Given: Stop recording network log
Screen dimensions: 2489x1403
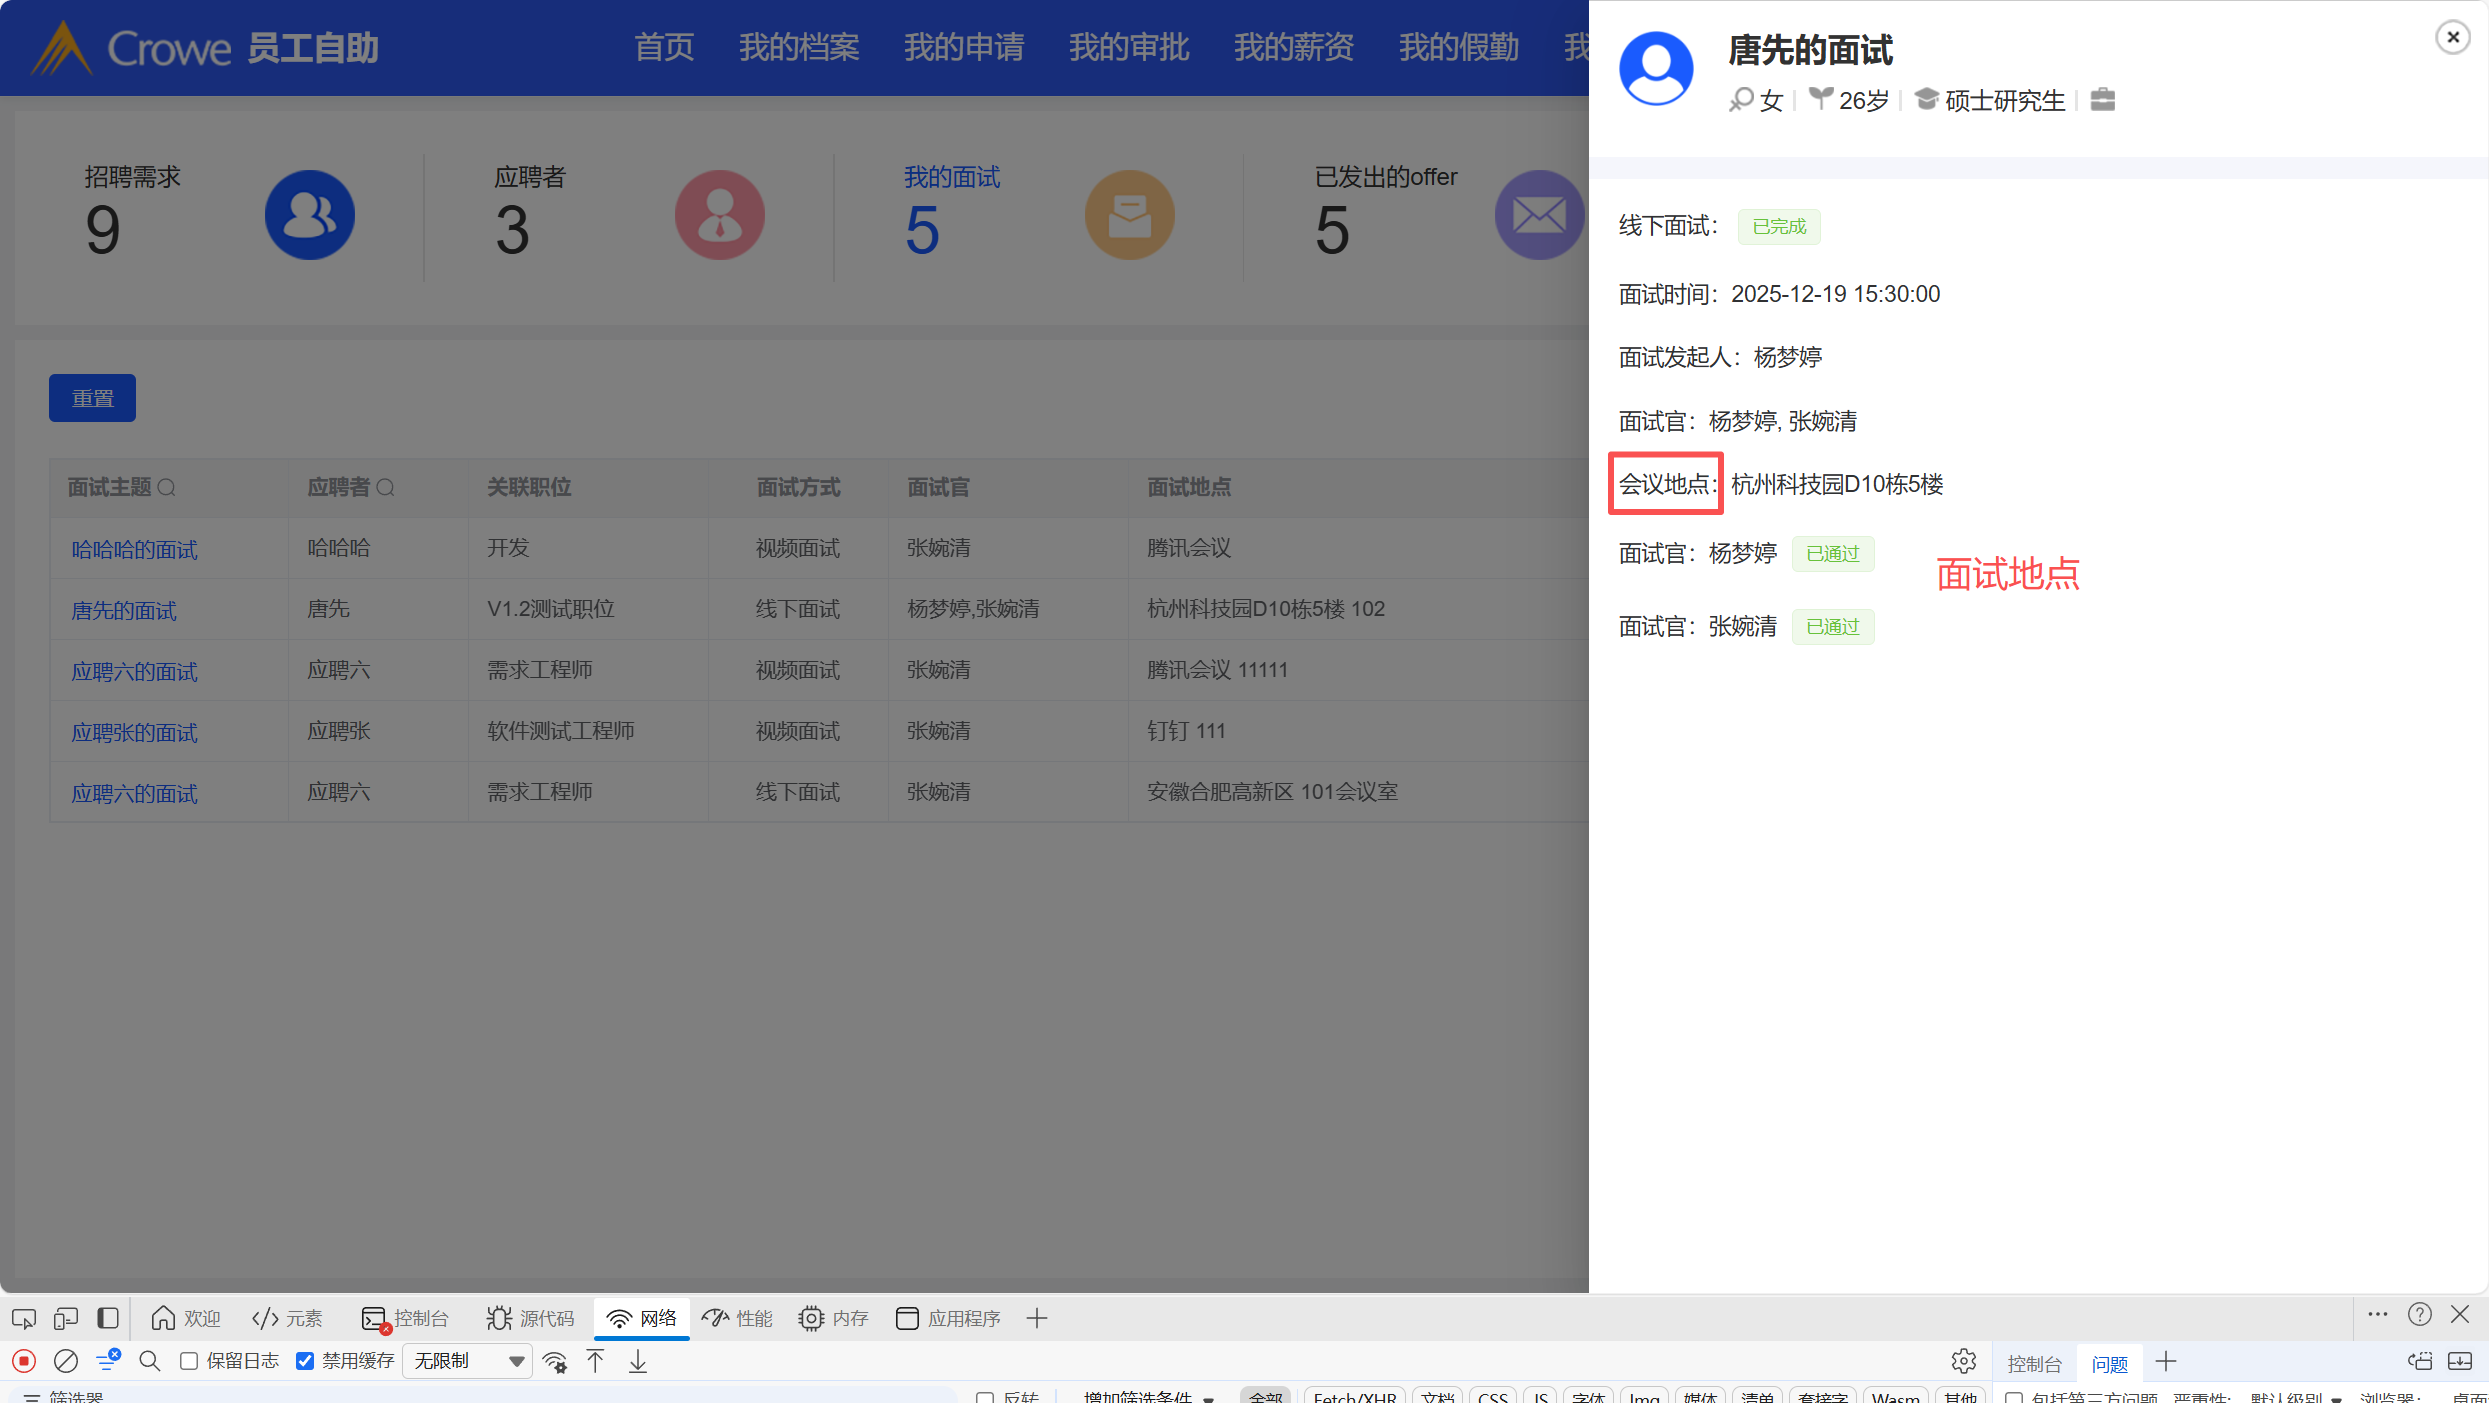Looking at the screenshot, I should point(24,1361).
